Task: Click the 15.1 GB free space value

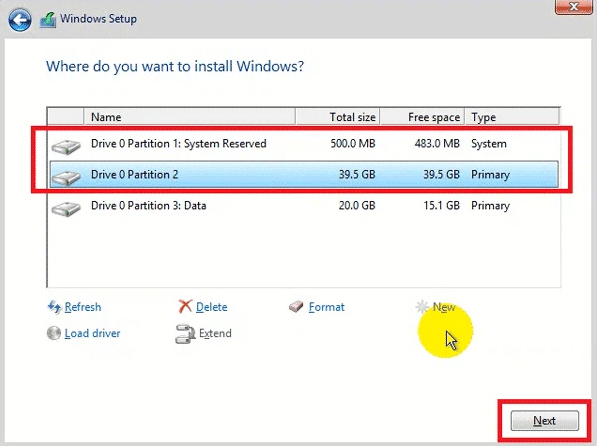Action: pos(441,206)
